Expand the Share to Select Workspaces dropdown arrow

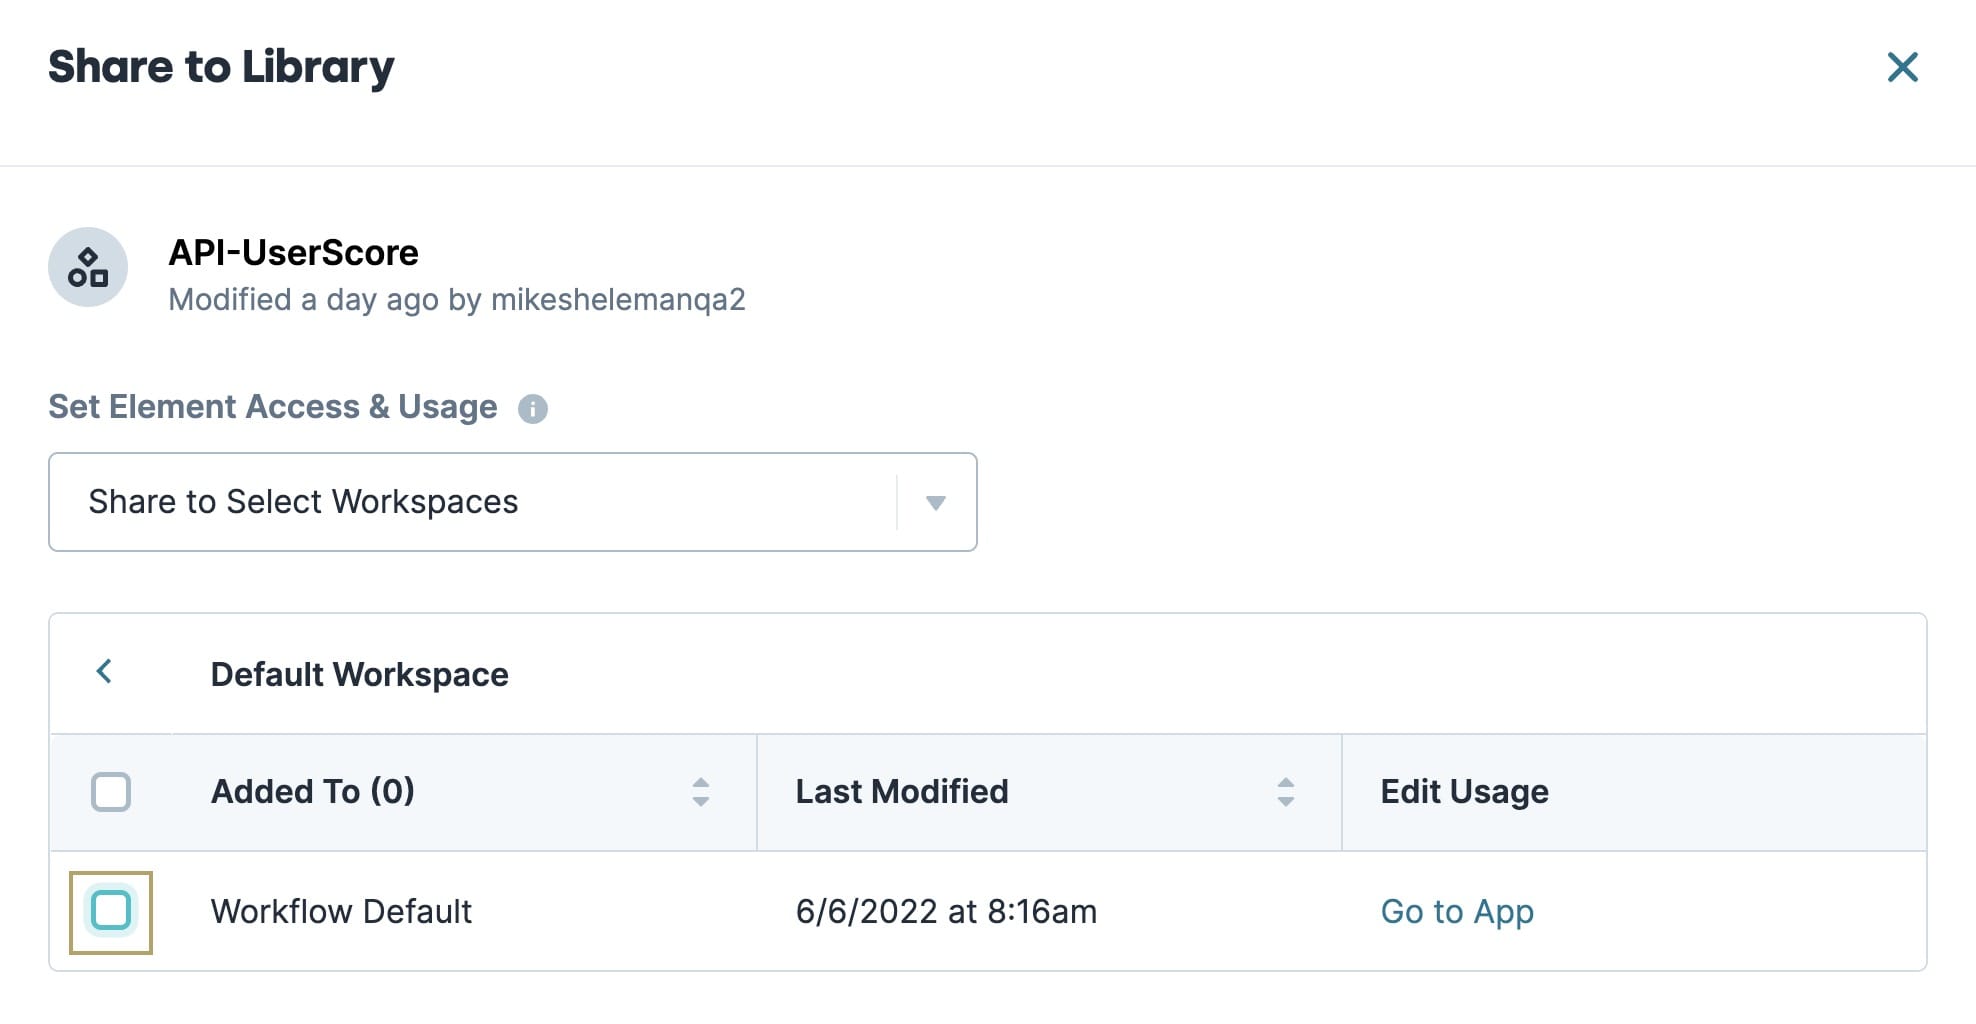pyautogui.click(x=936, y=502)
